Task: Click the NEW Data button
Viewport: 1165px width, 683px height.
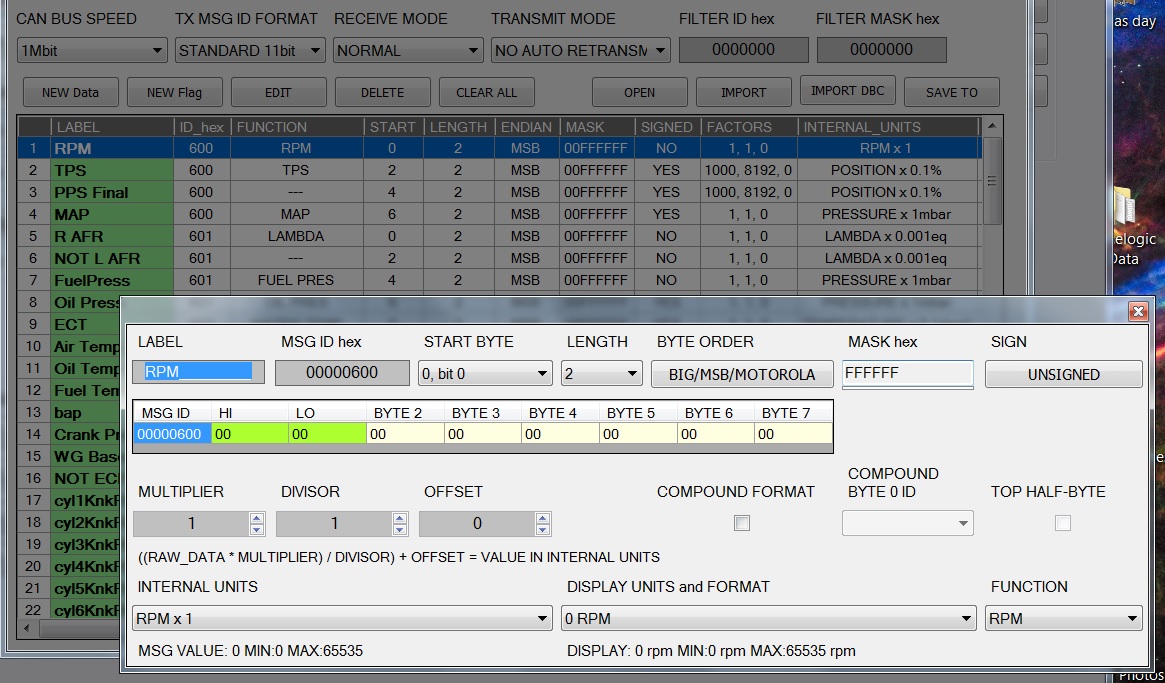Action: [x=70, y=92]
